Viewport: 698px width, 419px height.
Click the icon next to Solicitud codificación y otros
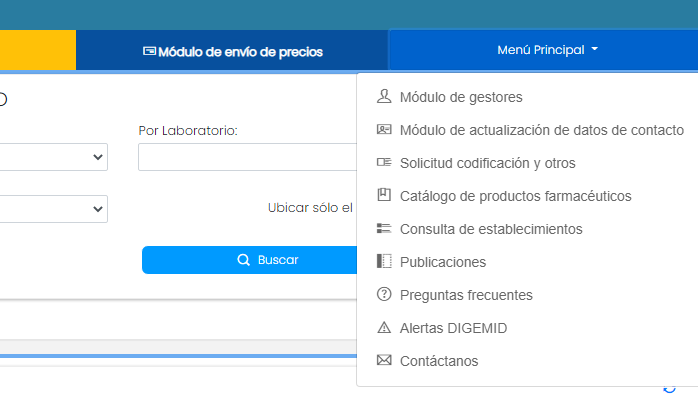point(384,162)
